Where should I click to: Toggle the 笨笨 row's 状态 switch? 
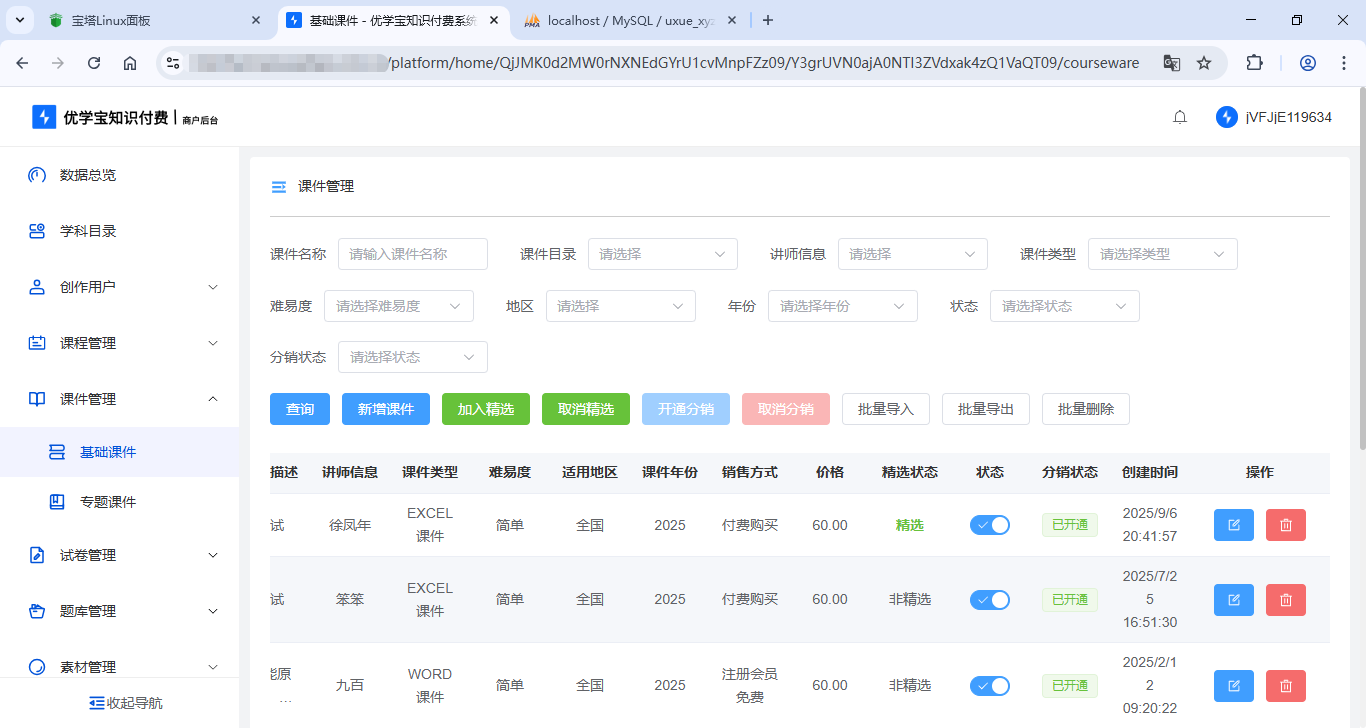pyautogui.click(x=990, y=599)
